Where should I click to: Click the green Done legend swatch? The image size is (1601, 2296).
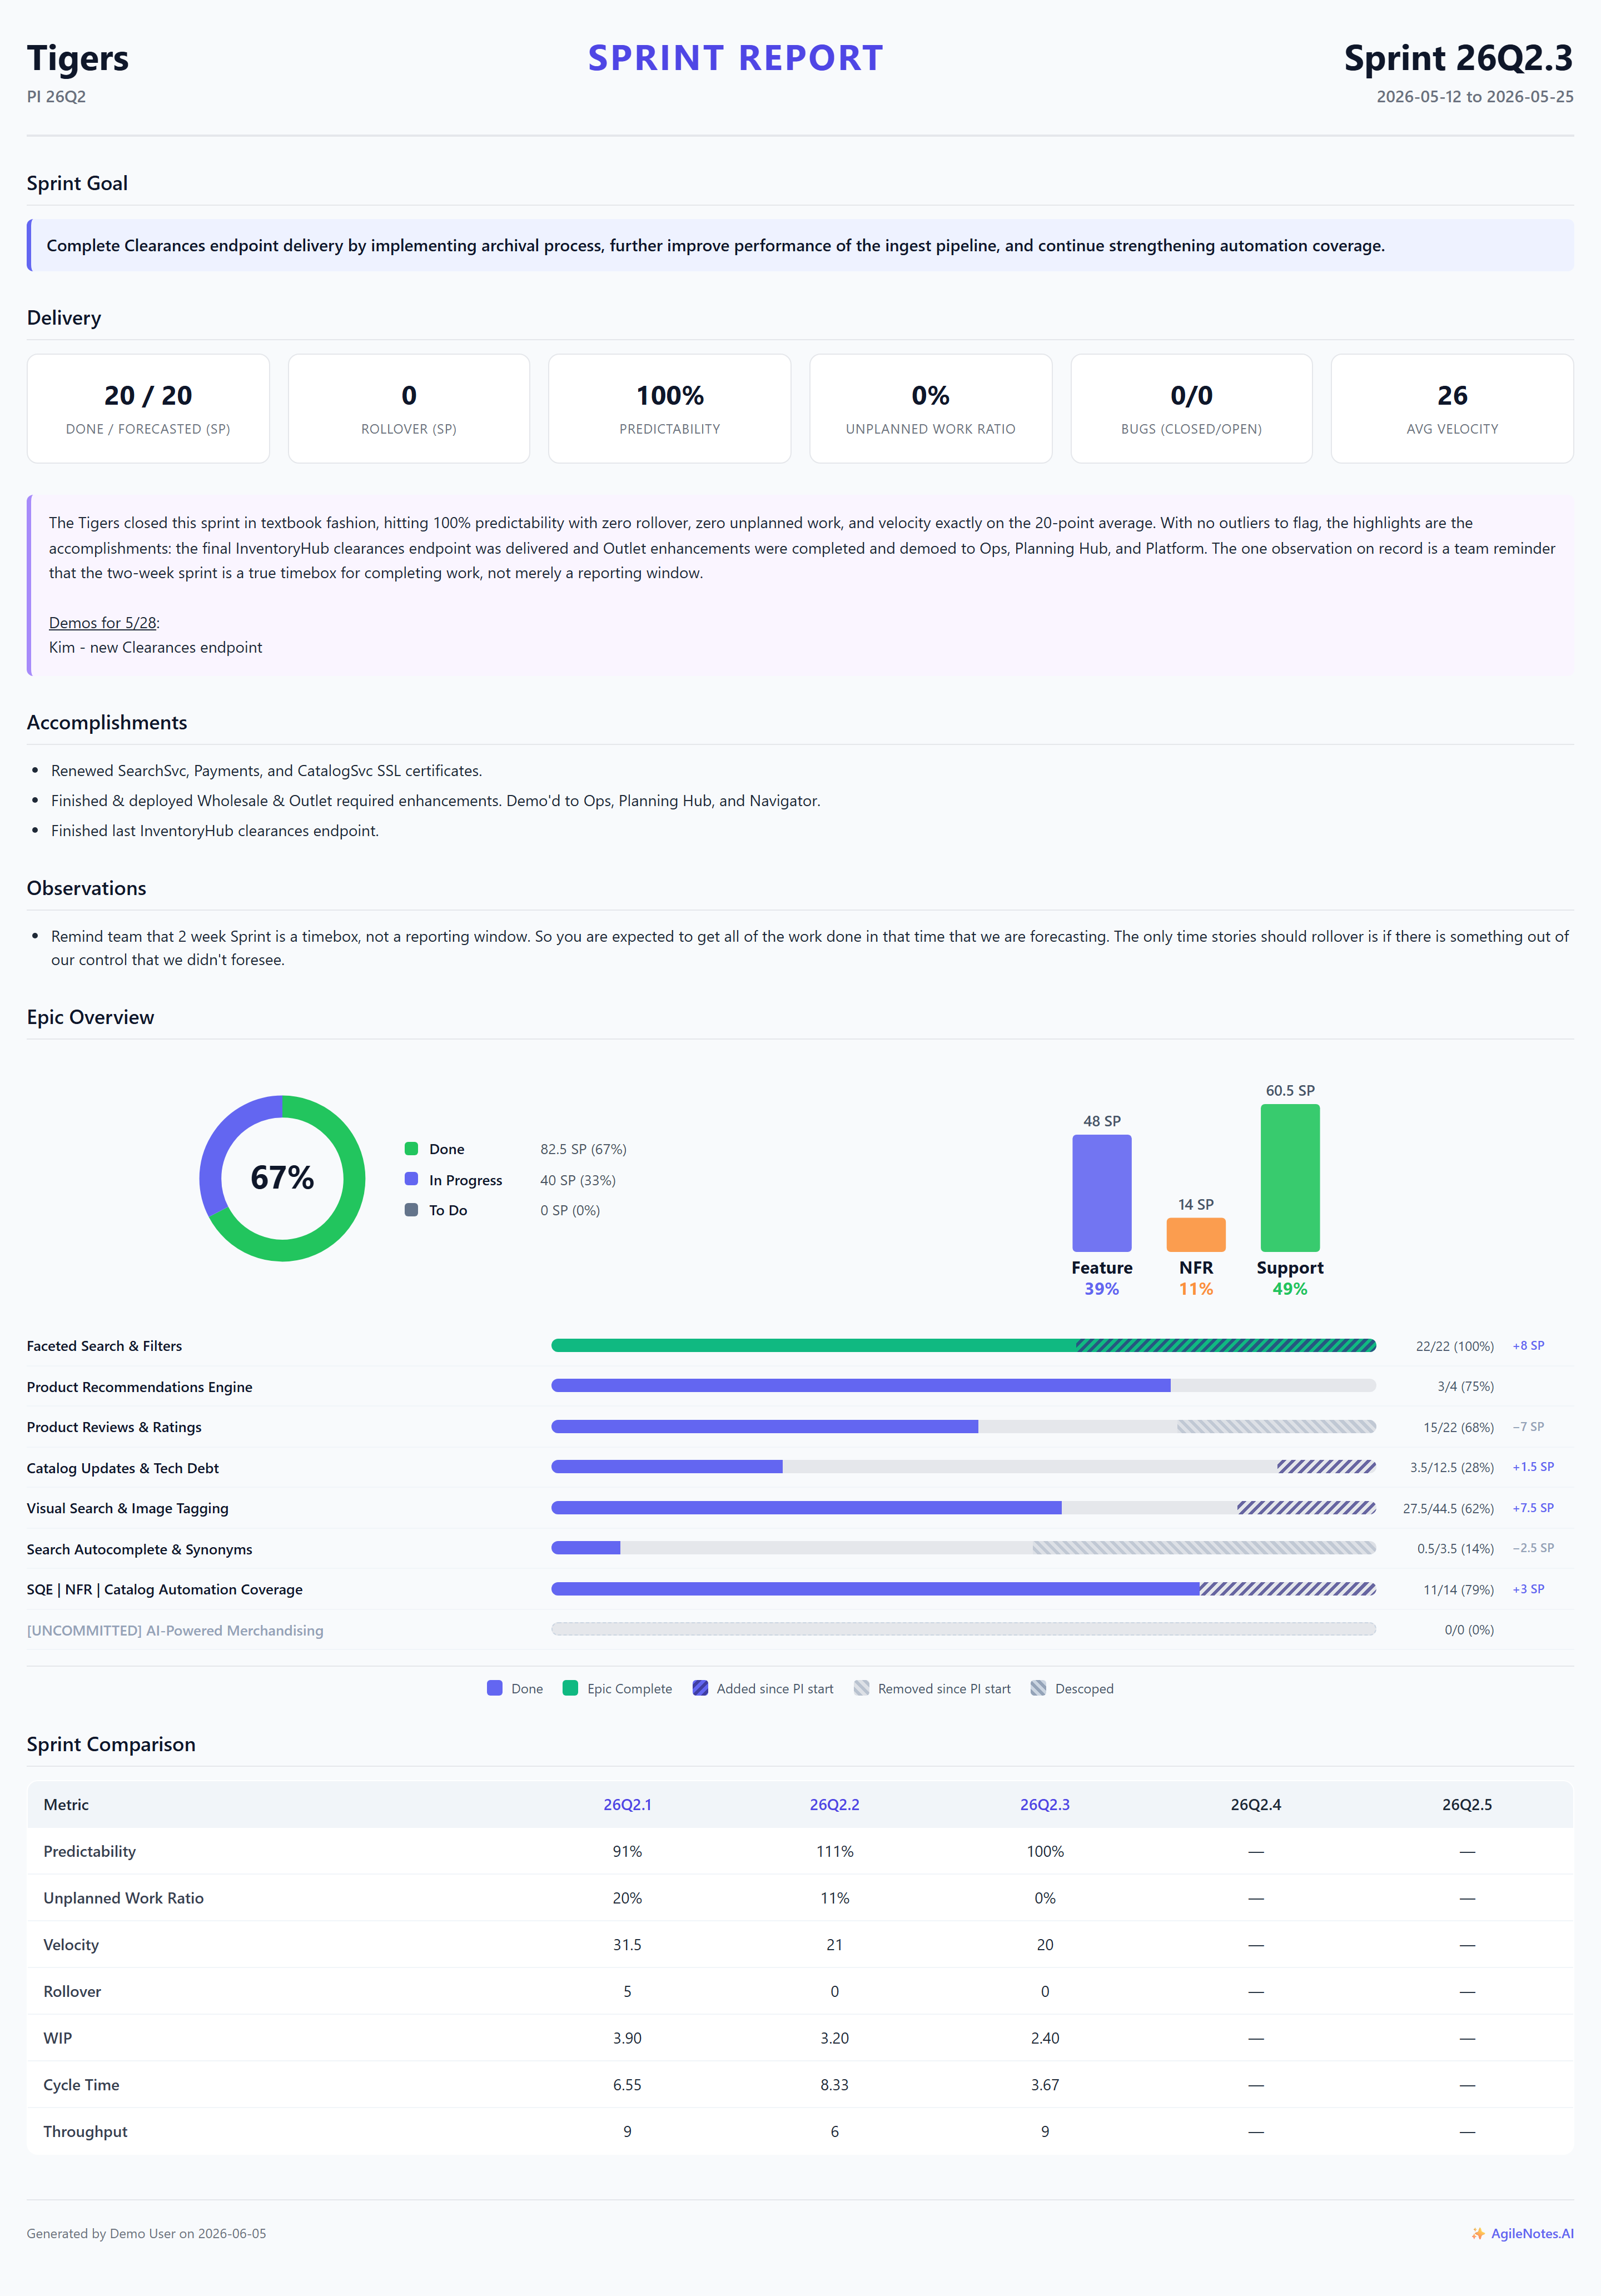point(411,1149)
